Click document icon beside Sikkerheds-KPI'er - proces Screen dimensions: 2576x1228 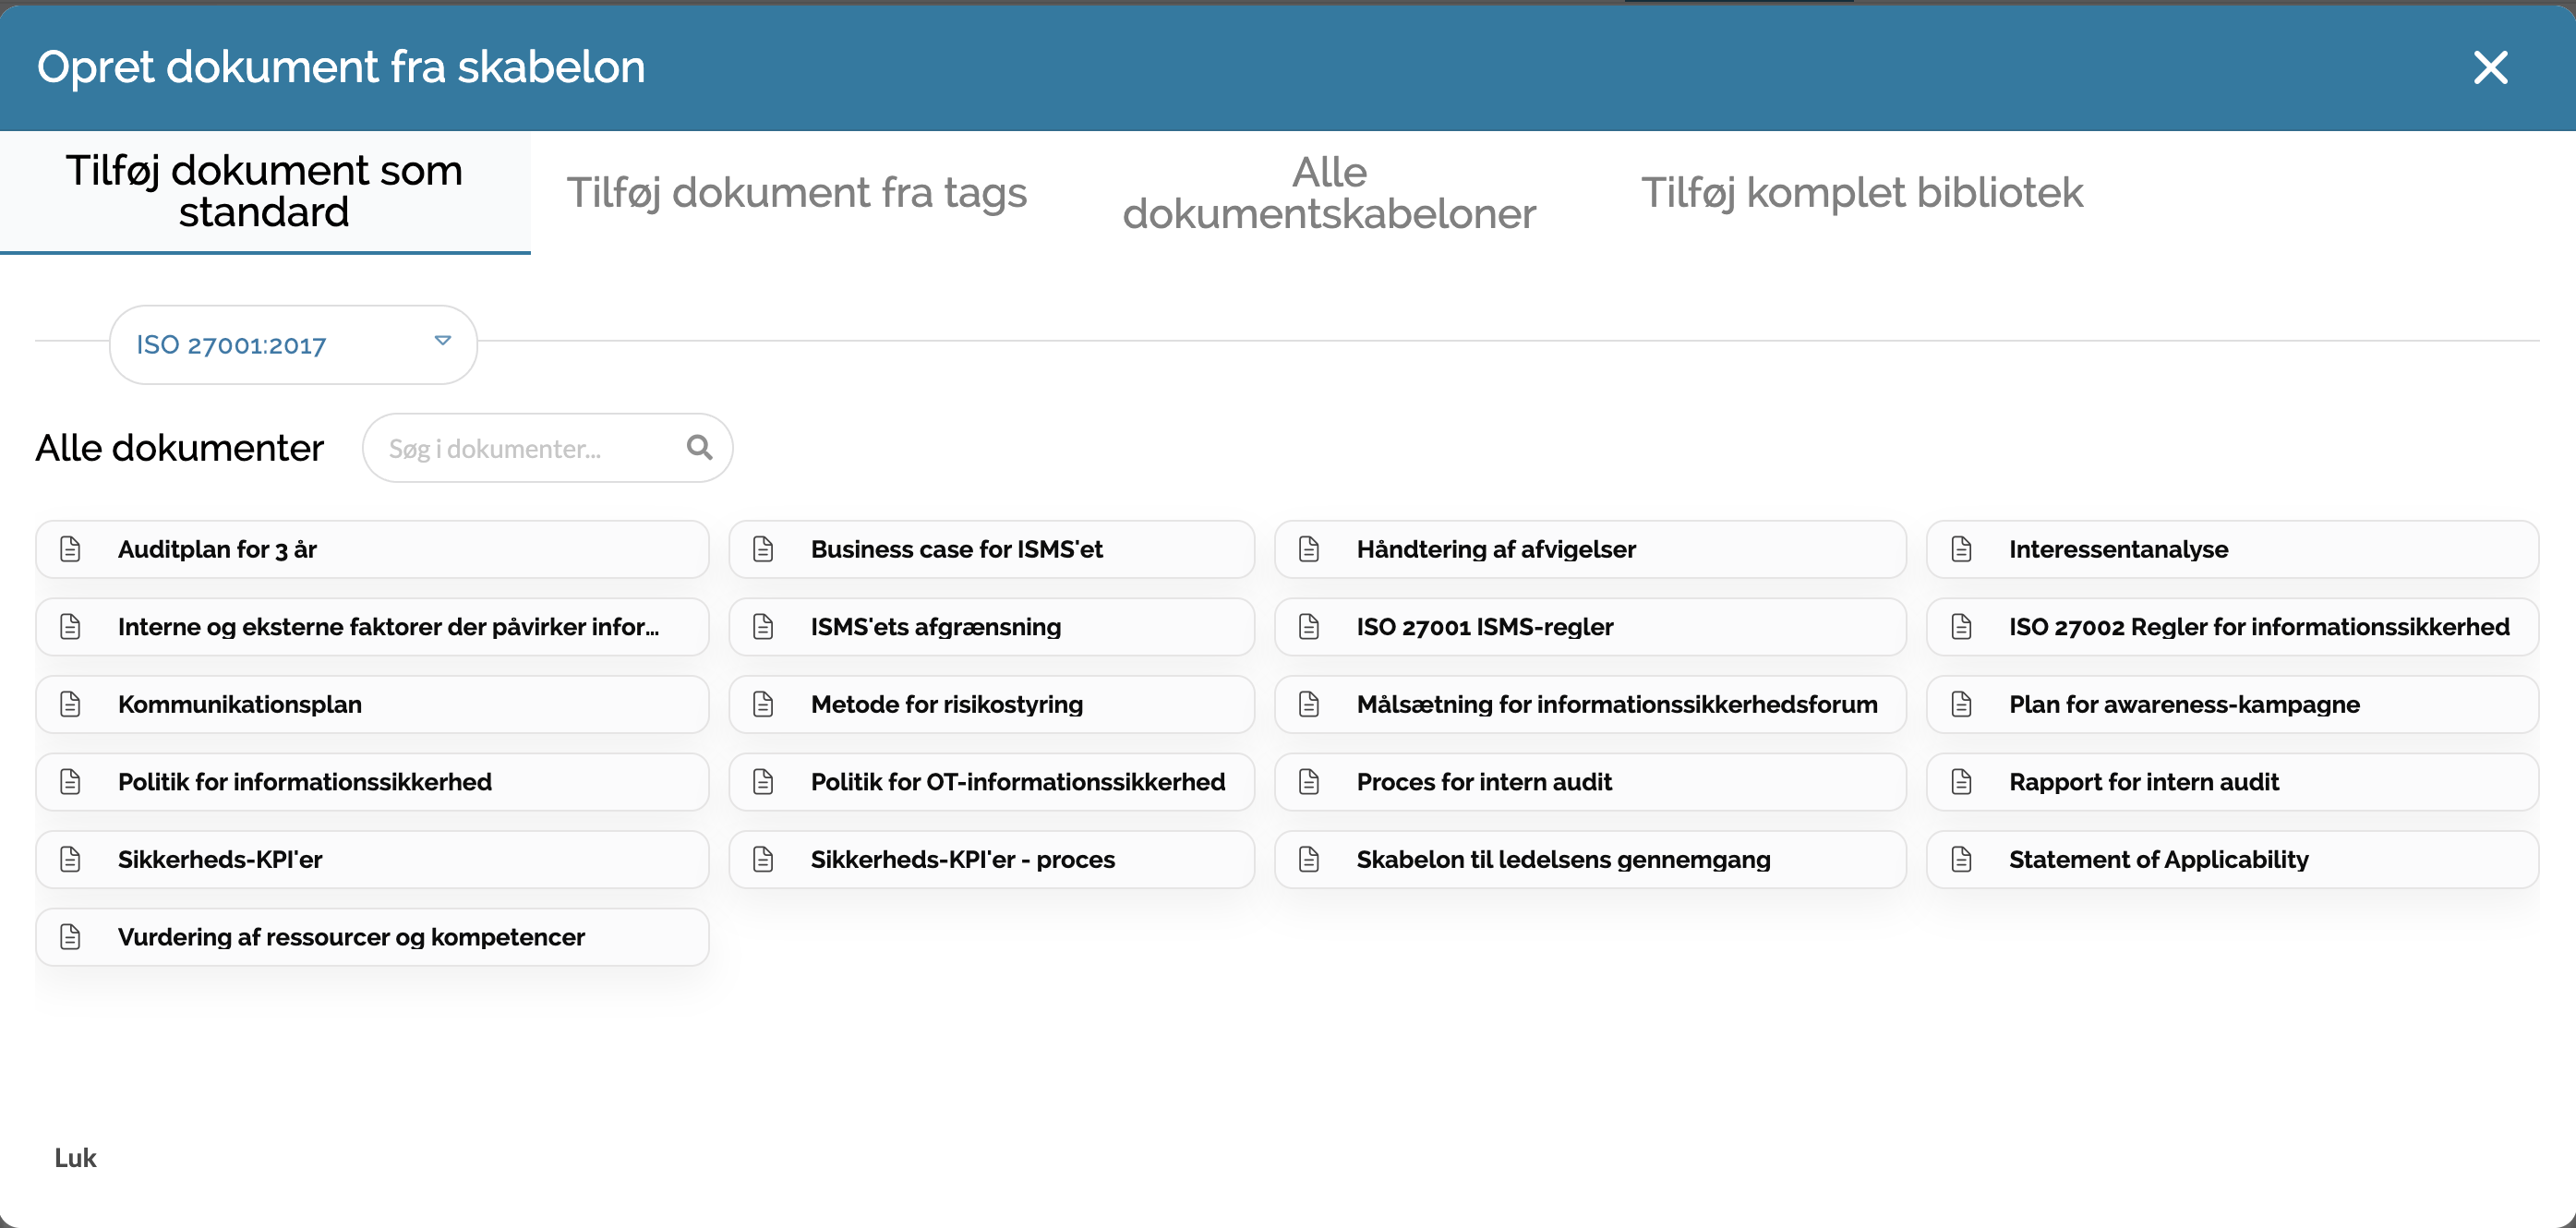click(x=763, y=859)
